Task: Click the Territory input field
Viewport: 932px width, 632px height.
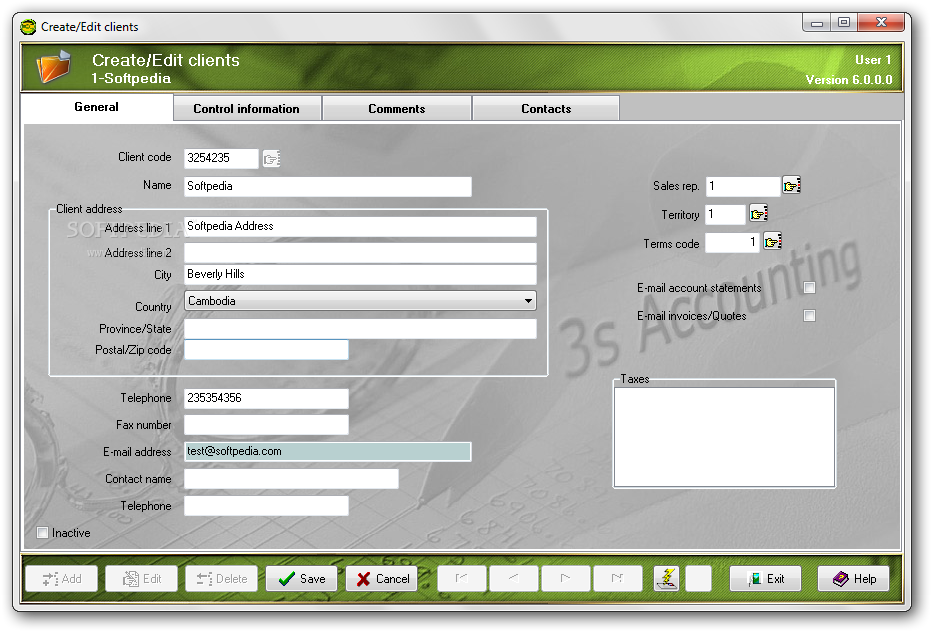Action: [x=725, y=214]
